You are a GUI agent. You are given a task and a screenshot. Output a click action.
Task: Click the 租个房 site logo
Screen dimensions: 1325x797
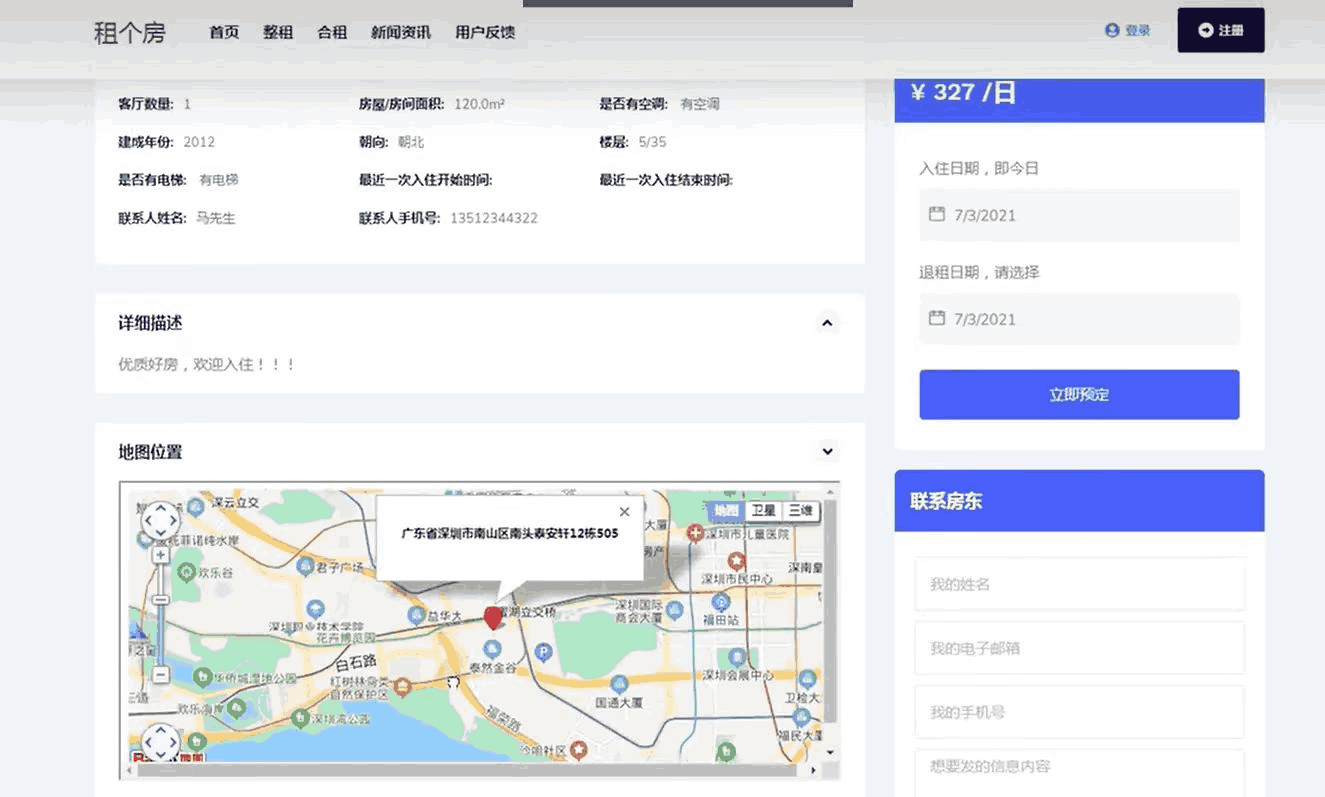129,32
